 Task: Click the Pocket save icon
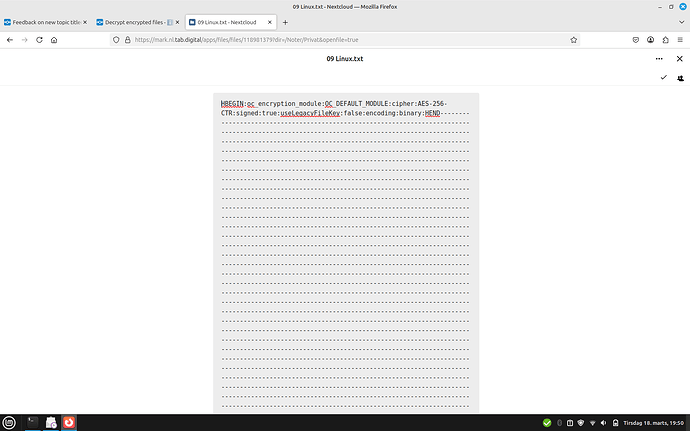click(636, 40)
